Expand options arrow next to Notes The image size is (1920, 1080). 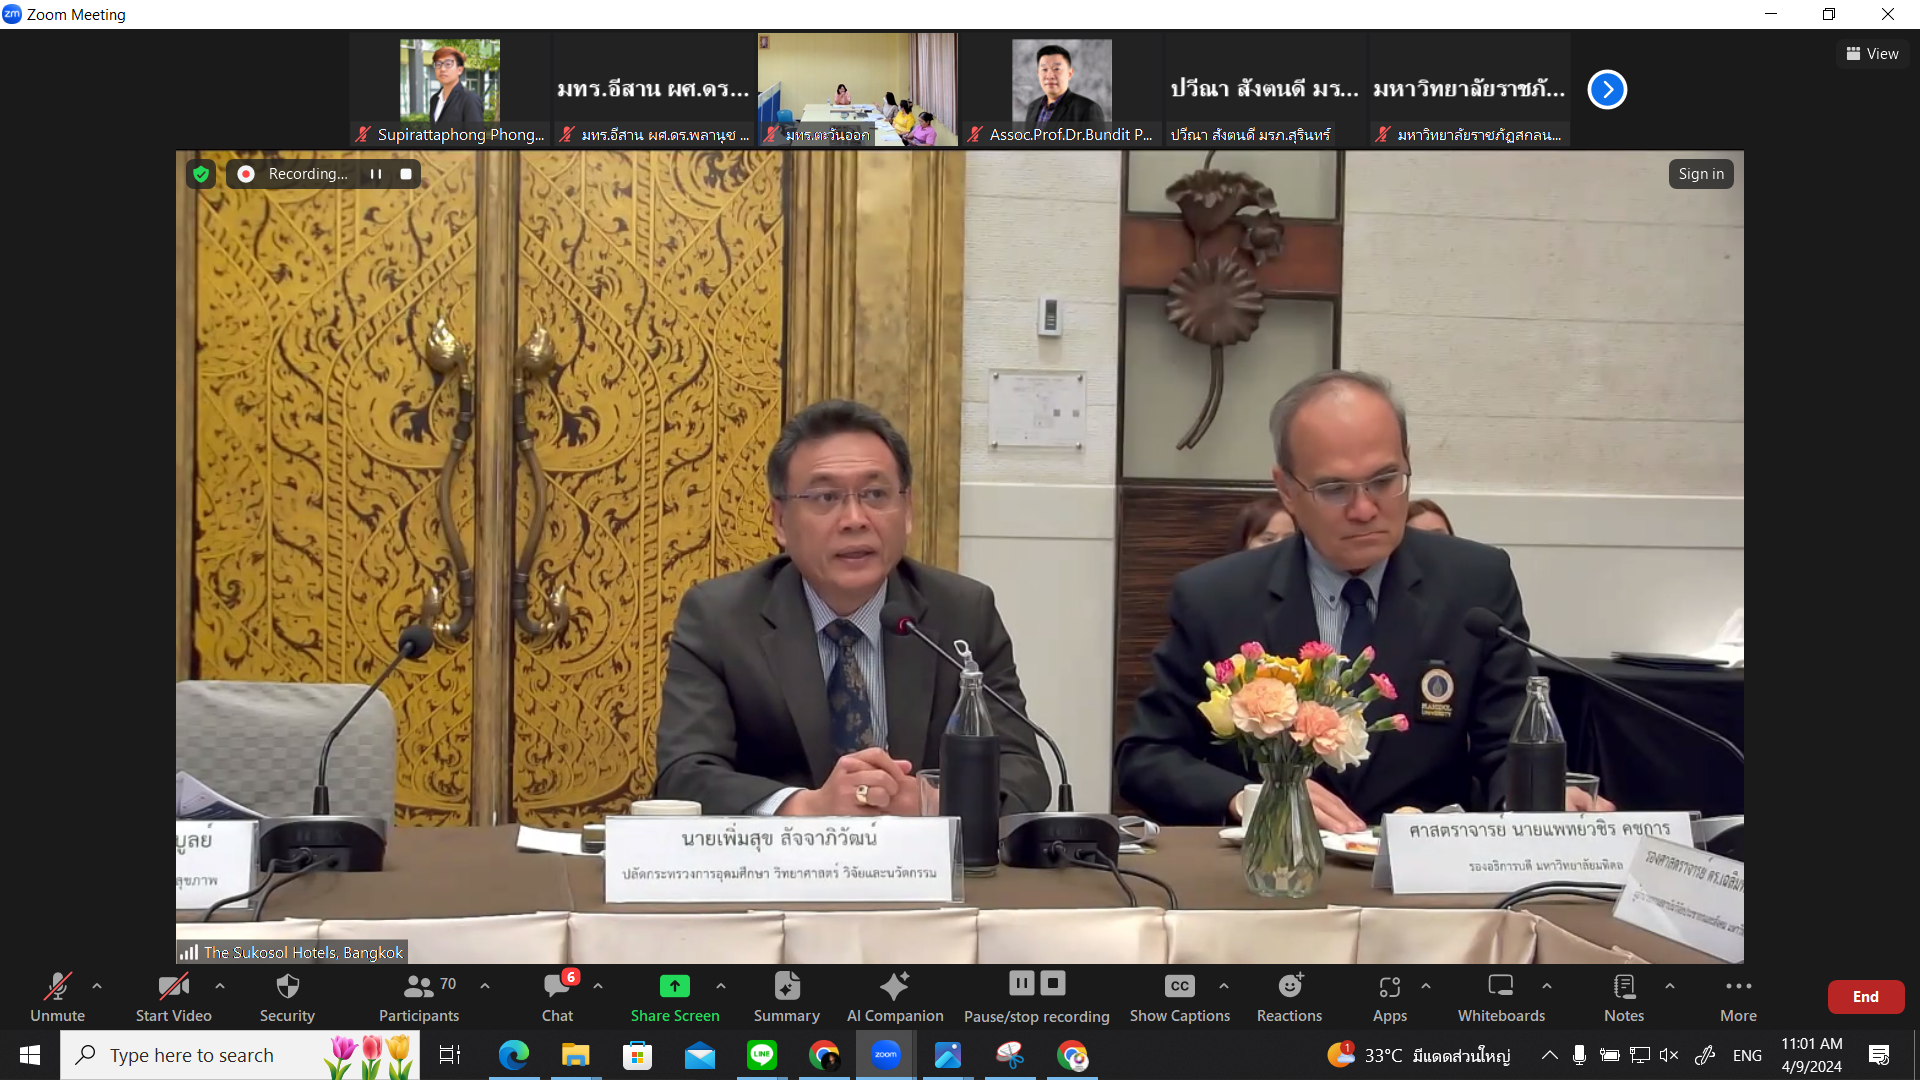coord(1670,986)
